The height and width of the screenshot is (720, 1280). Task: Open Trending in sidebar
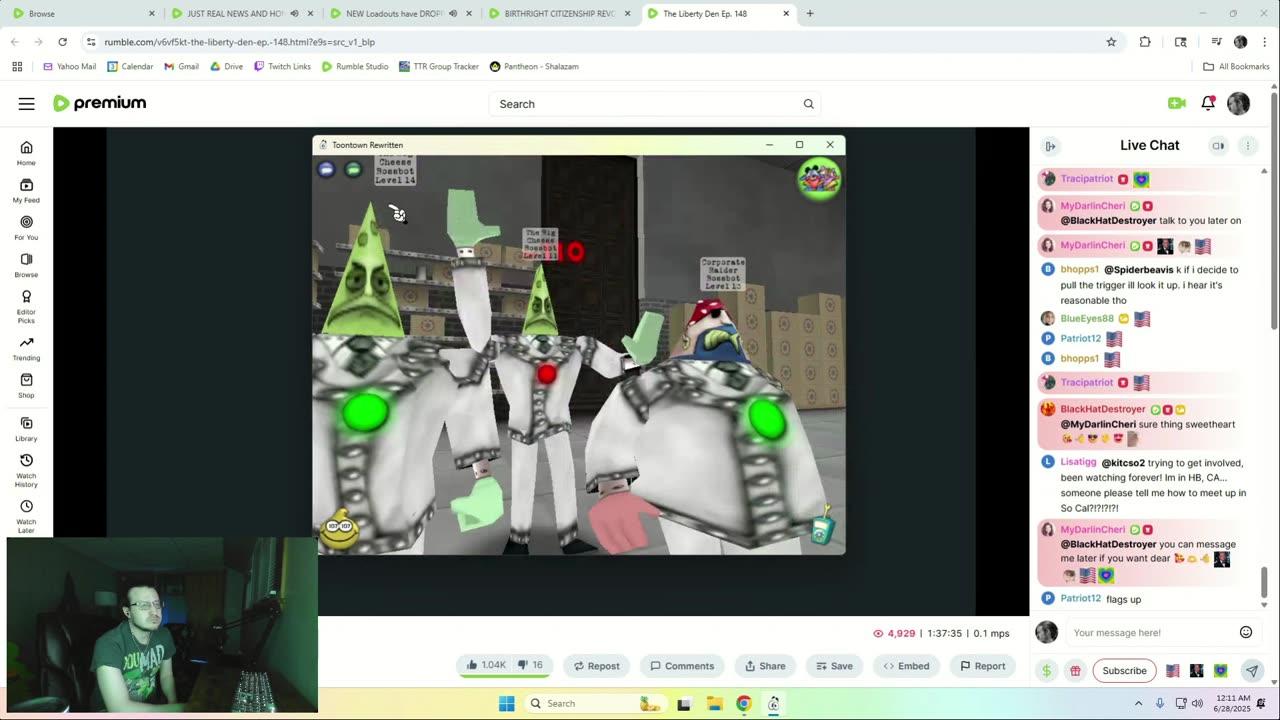click(x=26, y=349)
